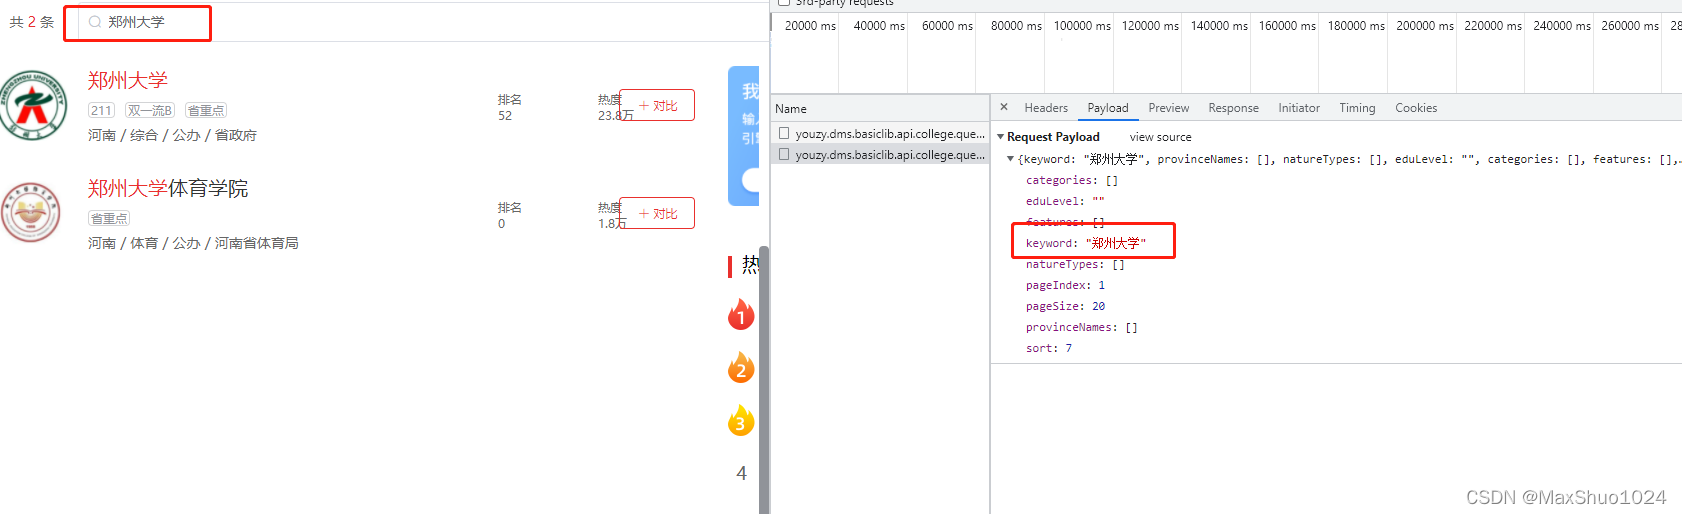Viewport: 1682px width, 514px height.
Task: Open the 郑州大学体育学院 title link
Action: 167,188
